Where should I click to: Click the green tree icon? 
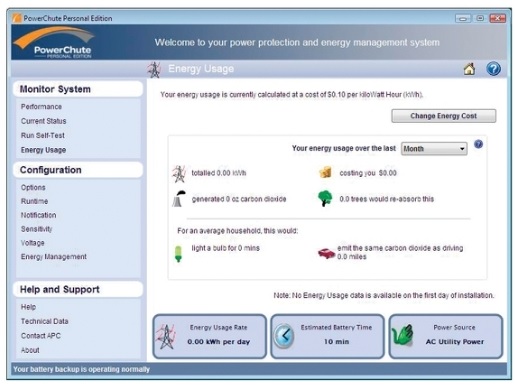click(x=325, y=198)
